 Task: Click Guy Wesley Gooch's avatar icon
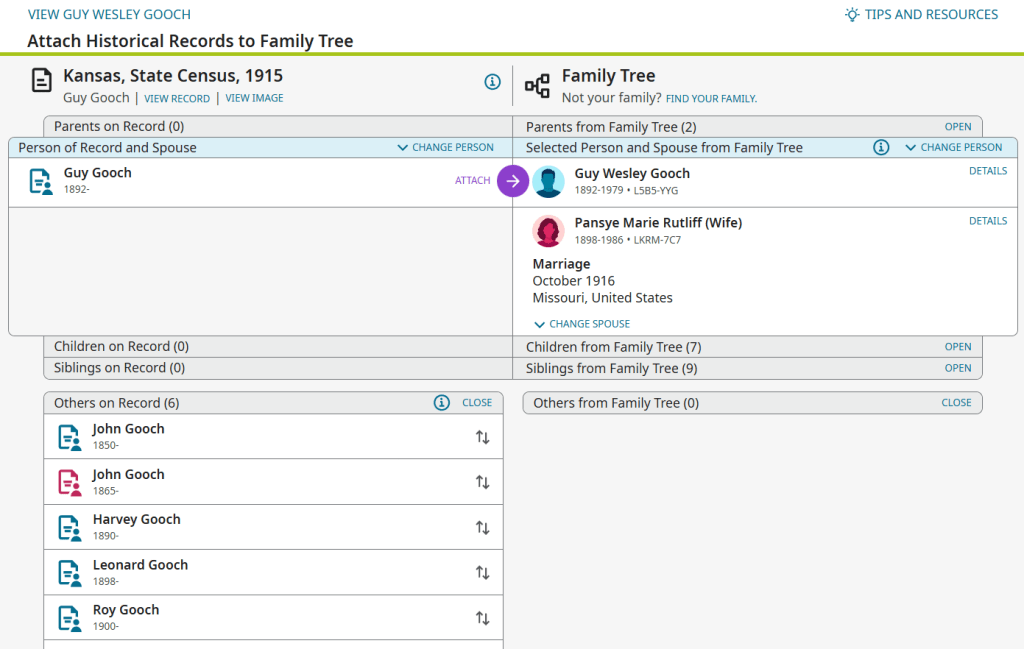pyautogui.click(x=548, y=181)
